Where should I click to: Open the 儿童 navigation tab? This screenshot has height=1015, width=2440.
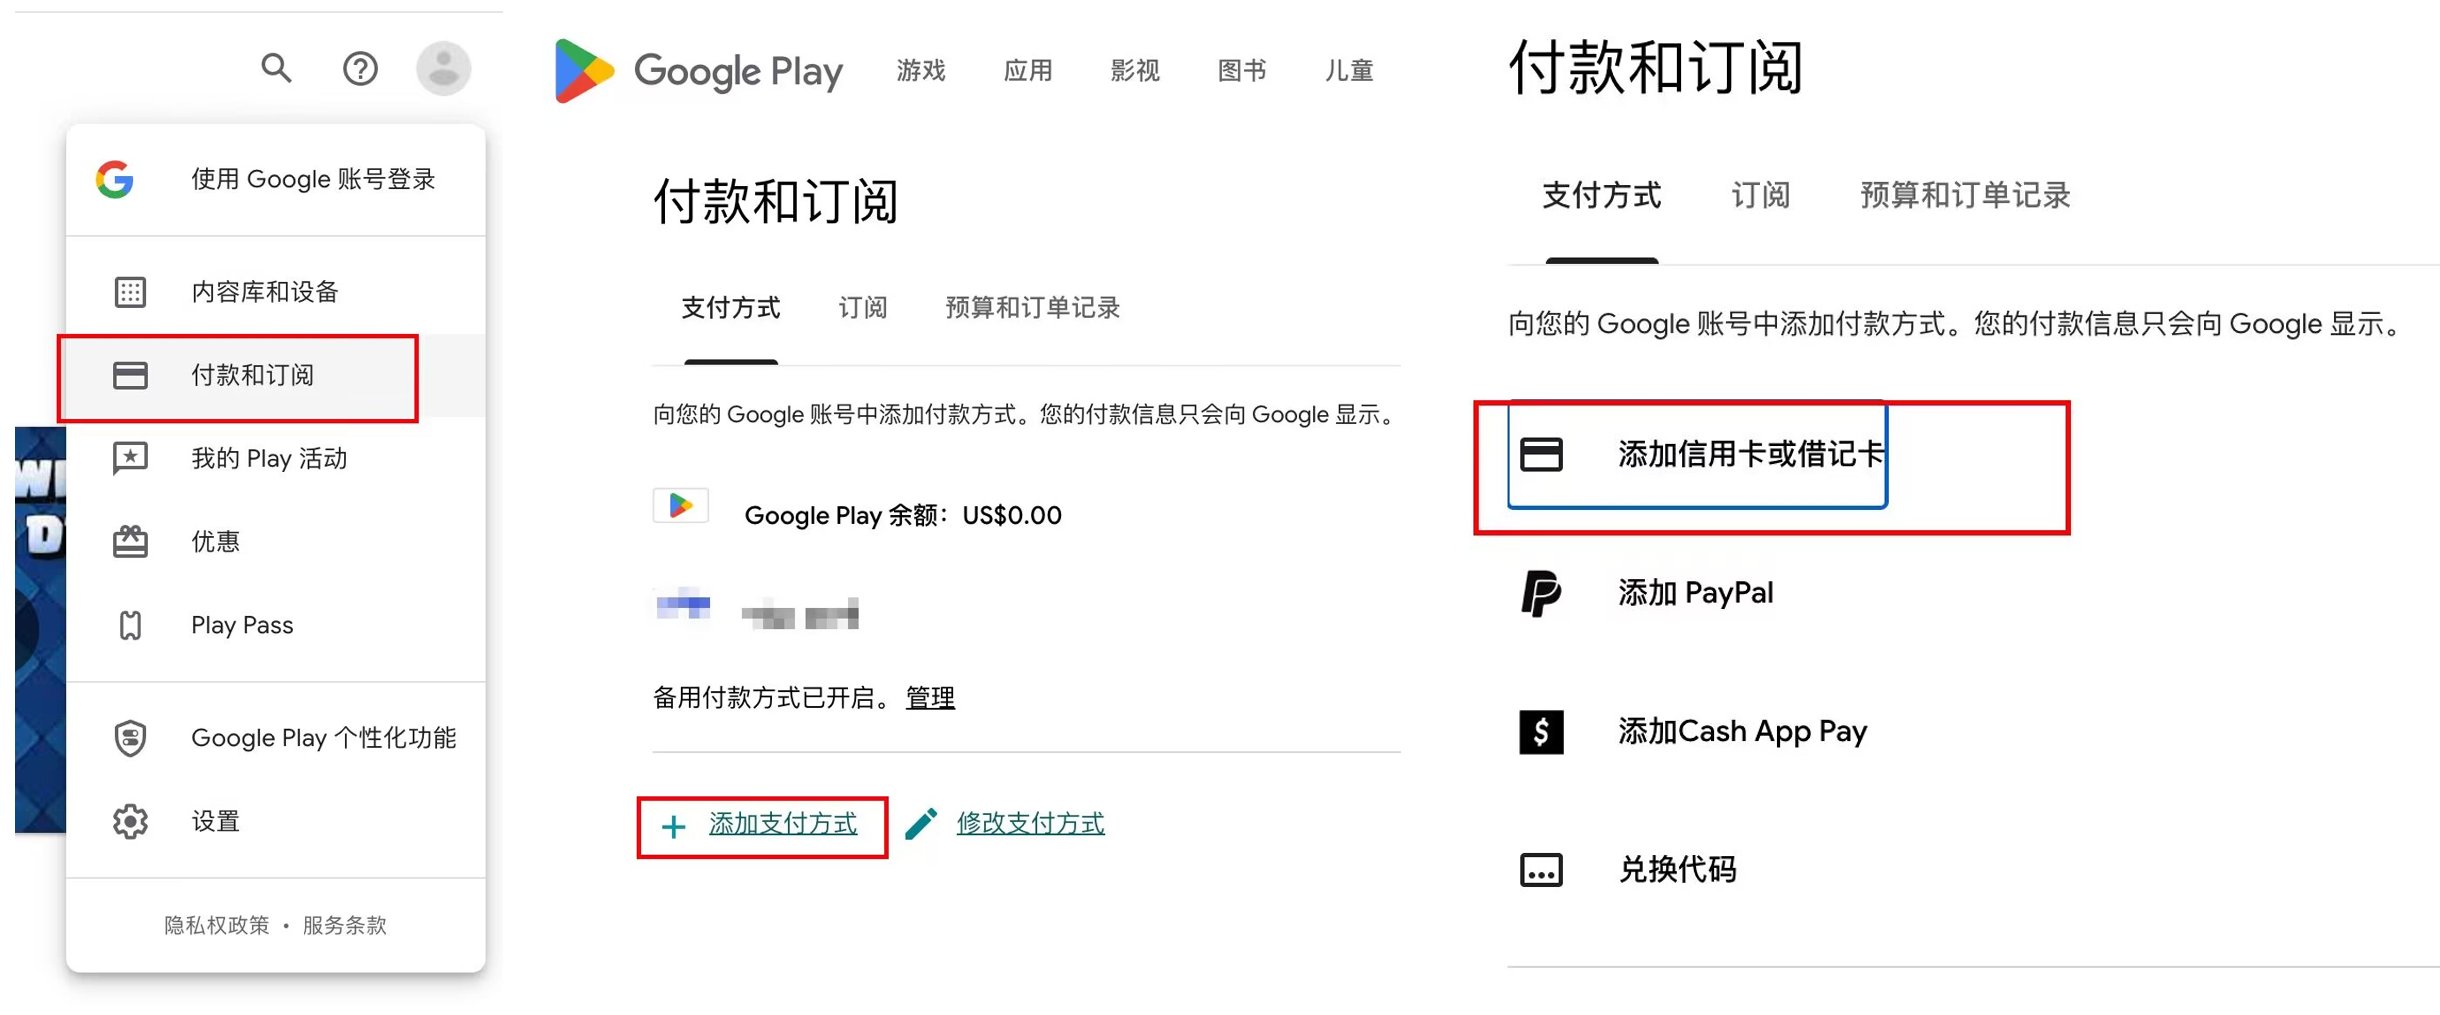[x=1349, y=71]
